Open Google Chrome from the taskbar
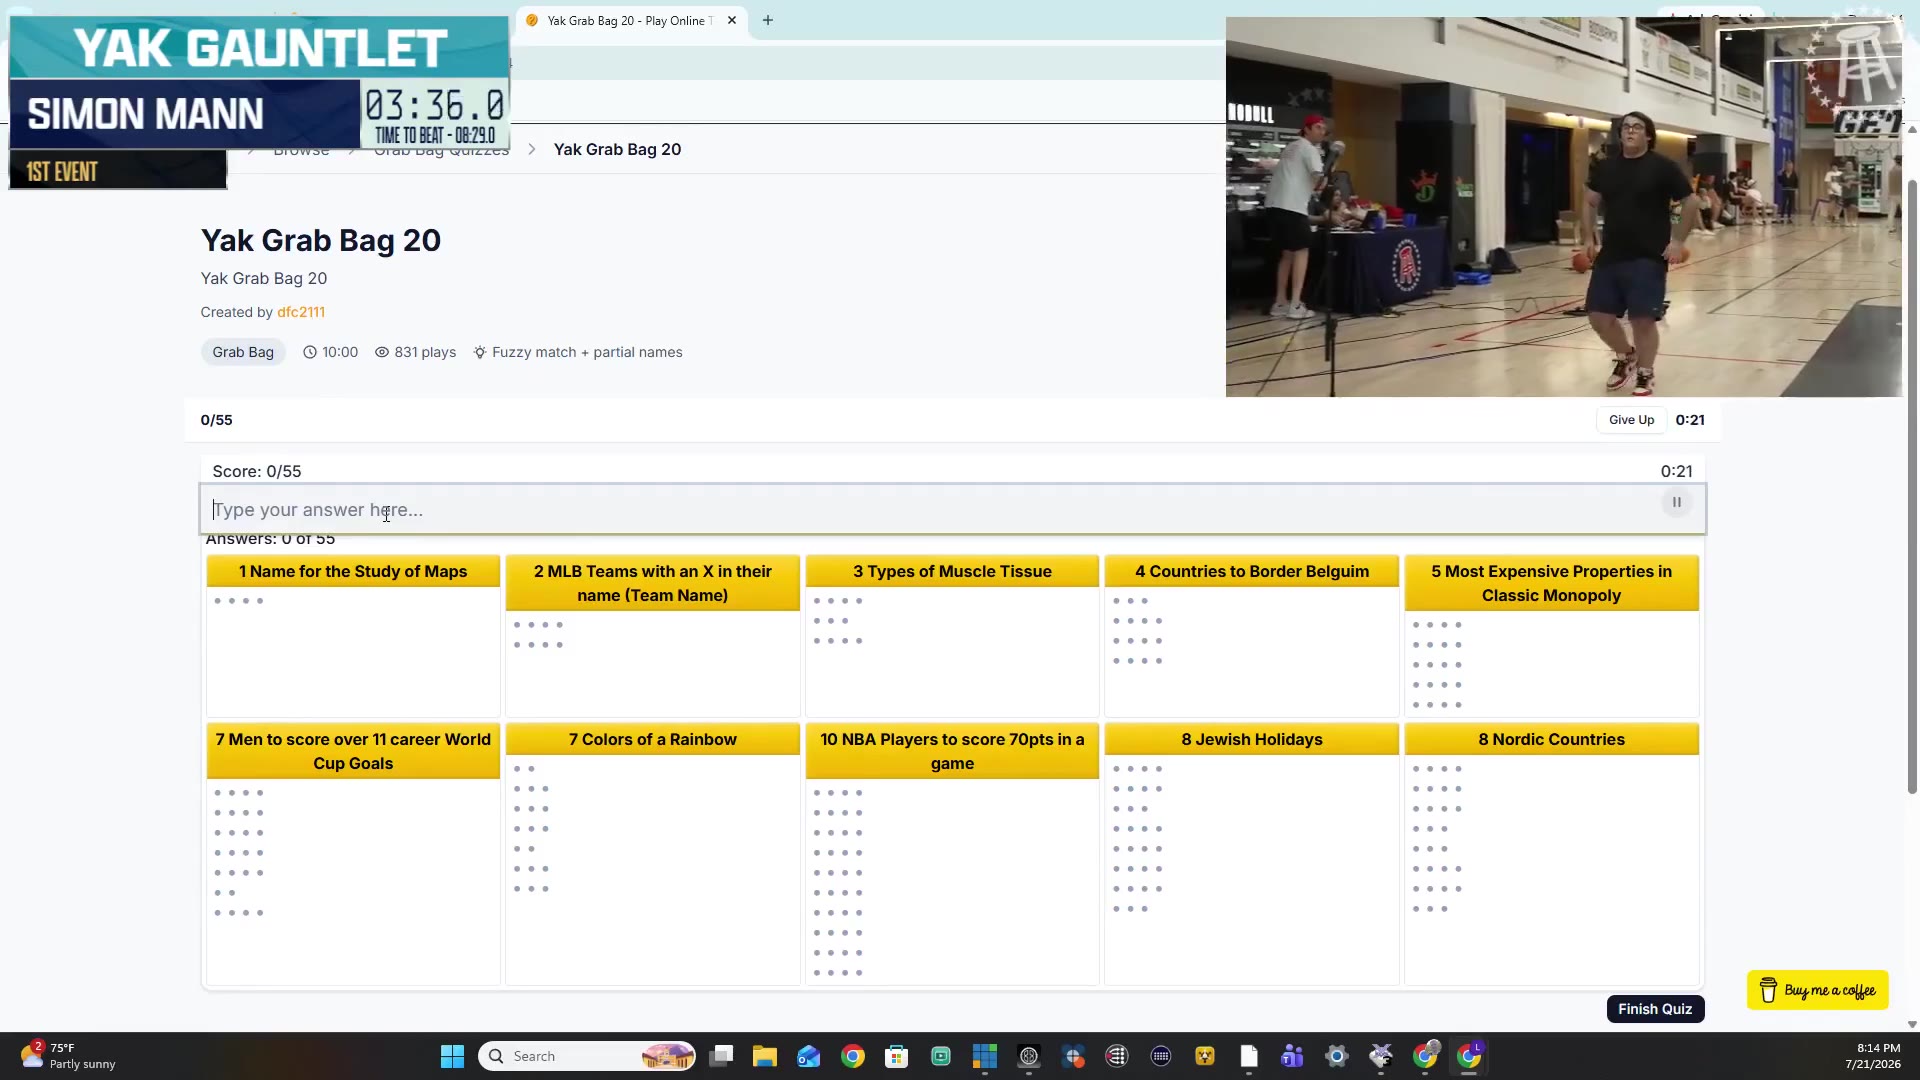Screen dimensions: 1920x1080 853,1056
